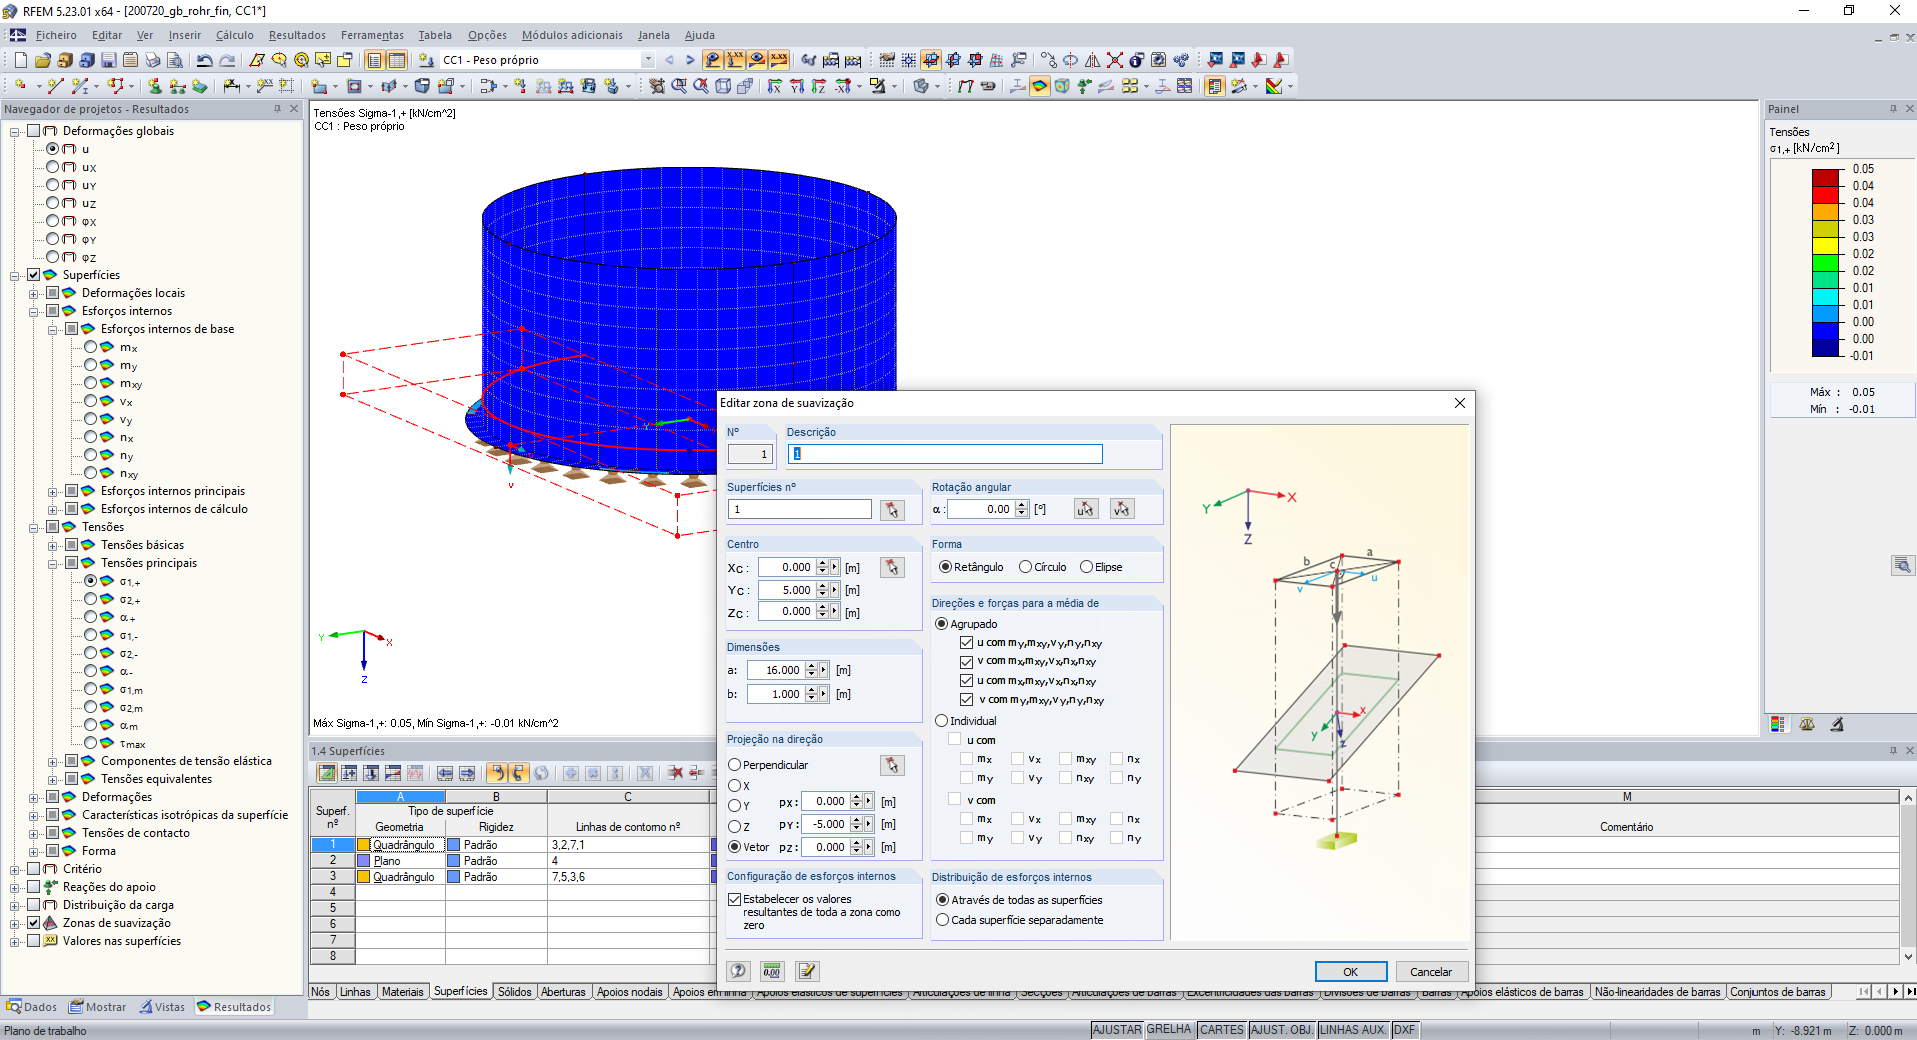Image resolution: width=1917 pixels, height=1040 pixels.
Task: Click the pick u-axis rotation icon
Action: 1086,510
